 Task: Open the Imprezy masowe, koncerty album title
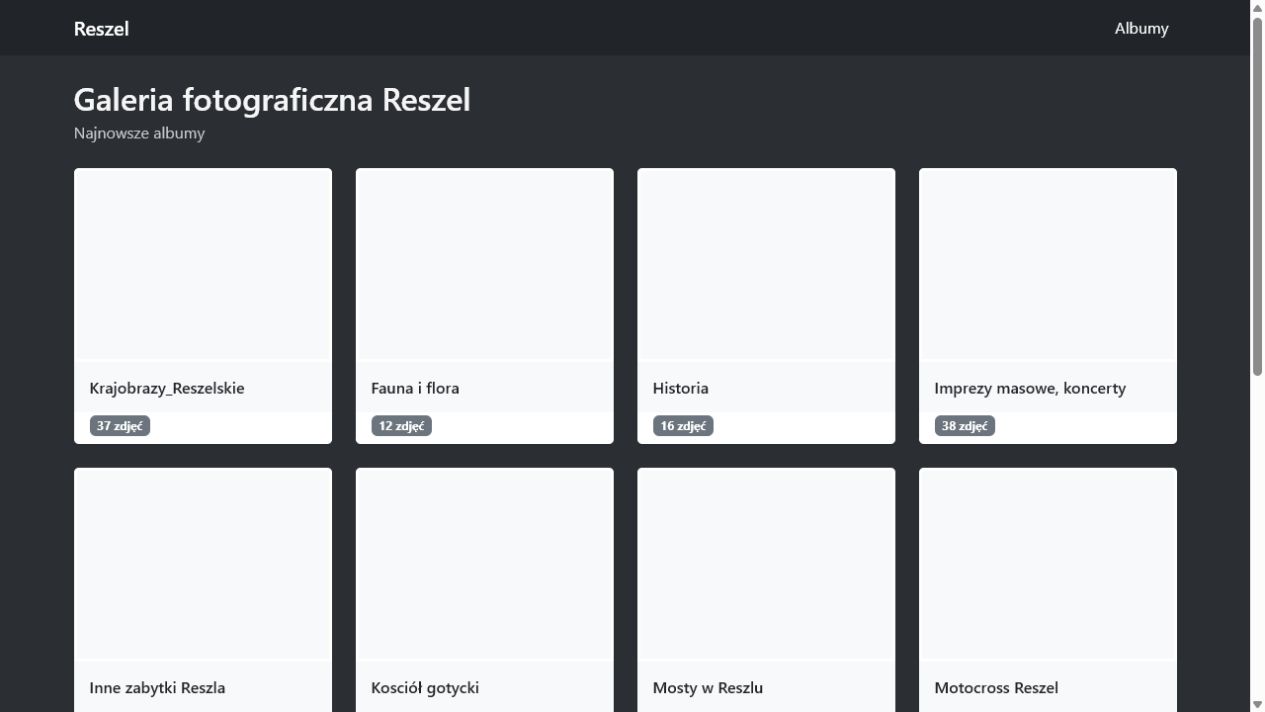(x=1030, y=388)
